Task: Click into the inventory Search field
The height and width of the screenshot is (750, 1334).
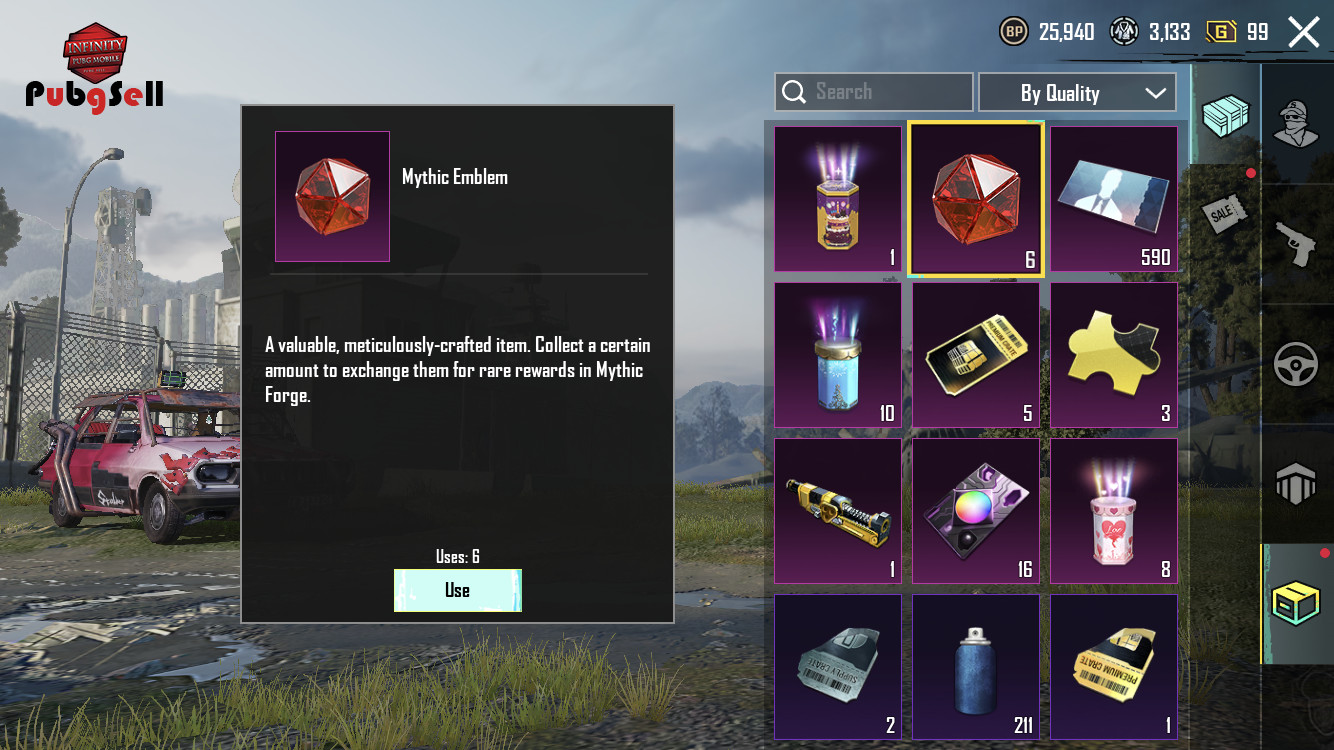Action: pos(874,92)
